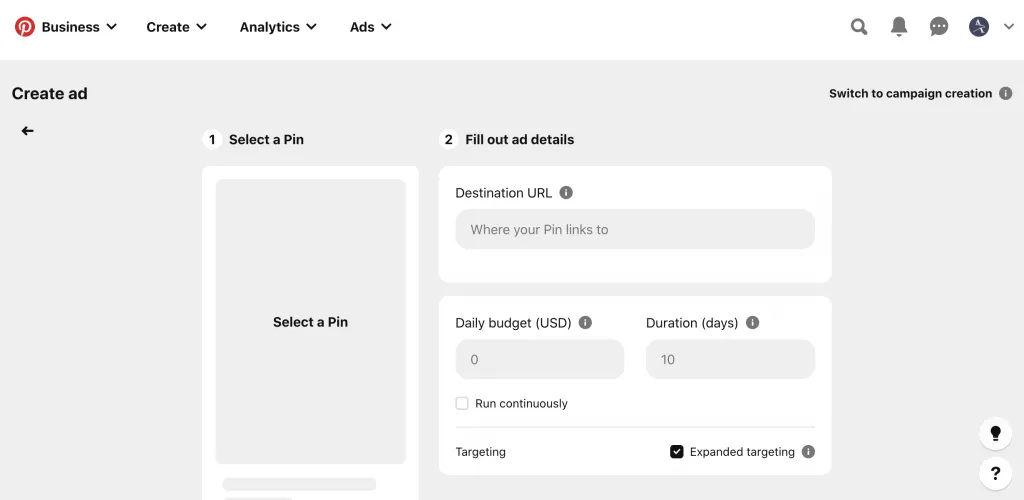
Task: Click the lightbulb tips icon
Action: [x=995, y=433]
